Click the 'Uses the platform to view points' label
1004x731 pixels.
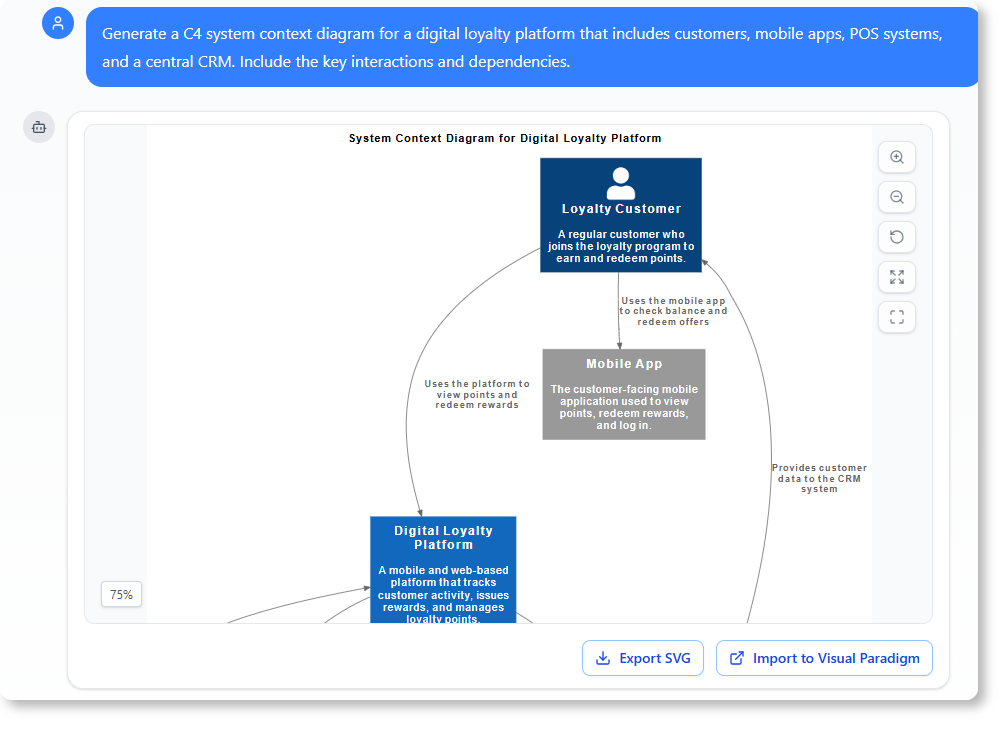coord(477,394)
